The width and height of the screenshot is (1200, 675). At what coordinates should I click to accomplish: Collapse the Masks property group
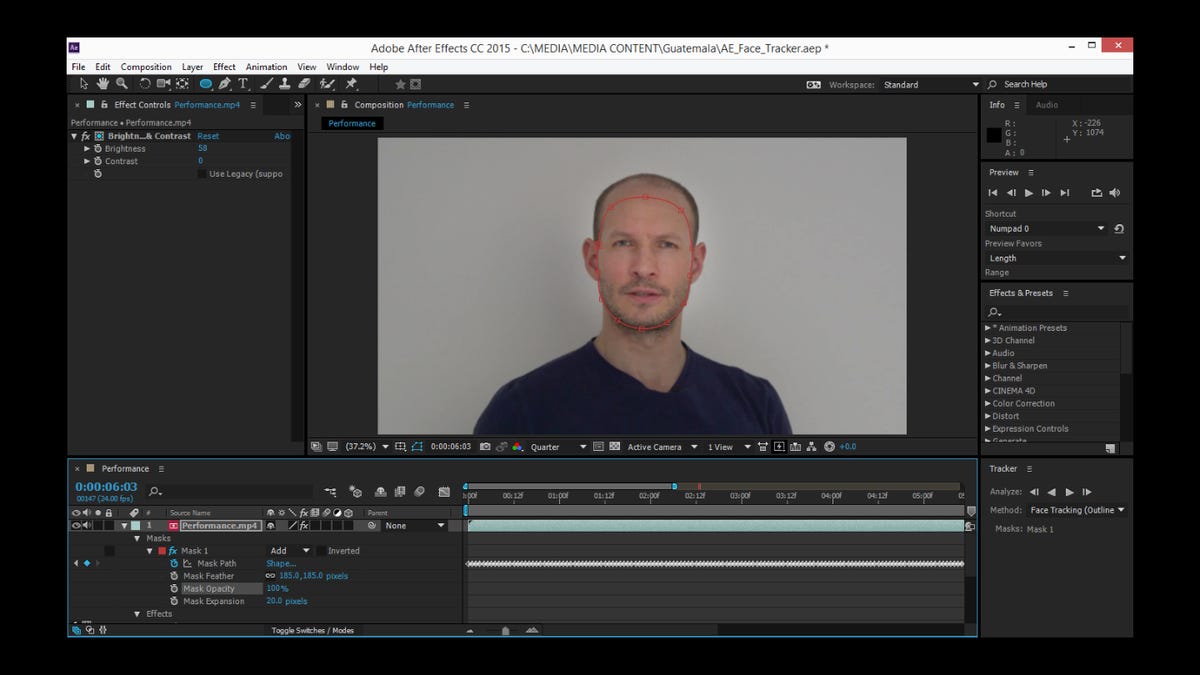coord(138,538)
